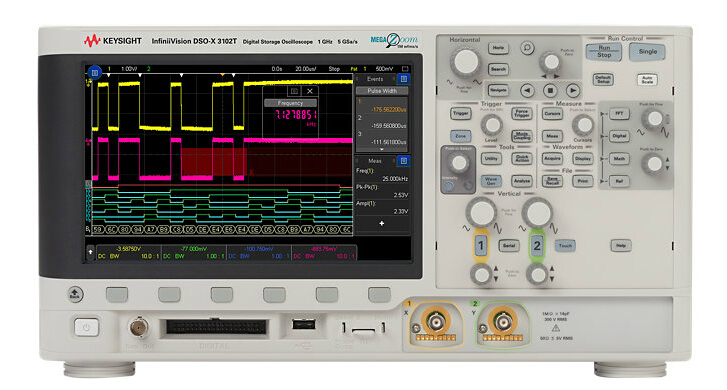Expand channel info bar with up arrow
727x390 pixels.
coord(90,252)
